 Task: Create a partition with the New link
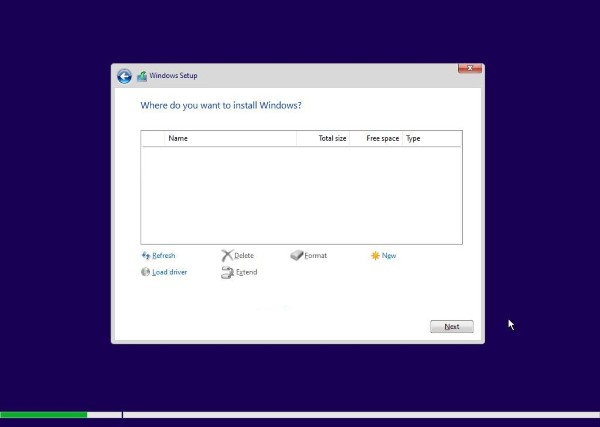(x=389, y=255)
